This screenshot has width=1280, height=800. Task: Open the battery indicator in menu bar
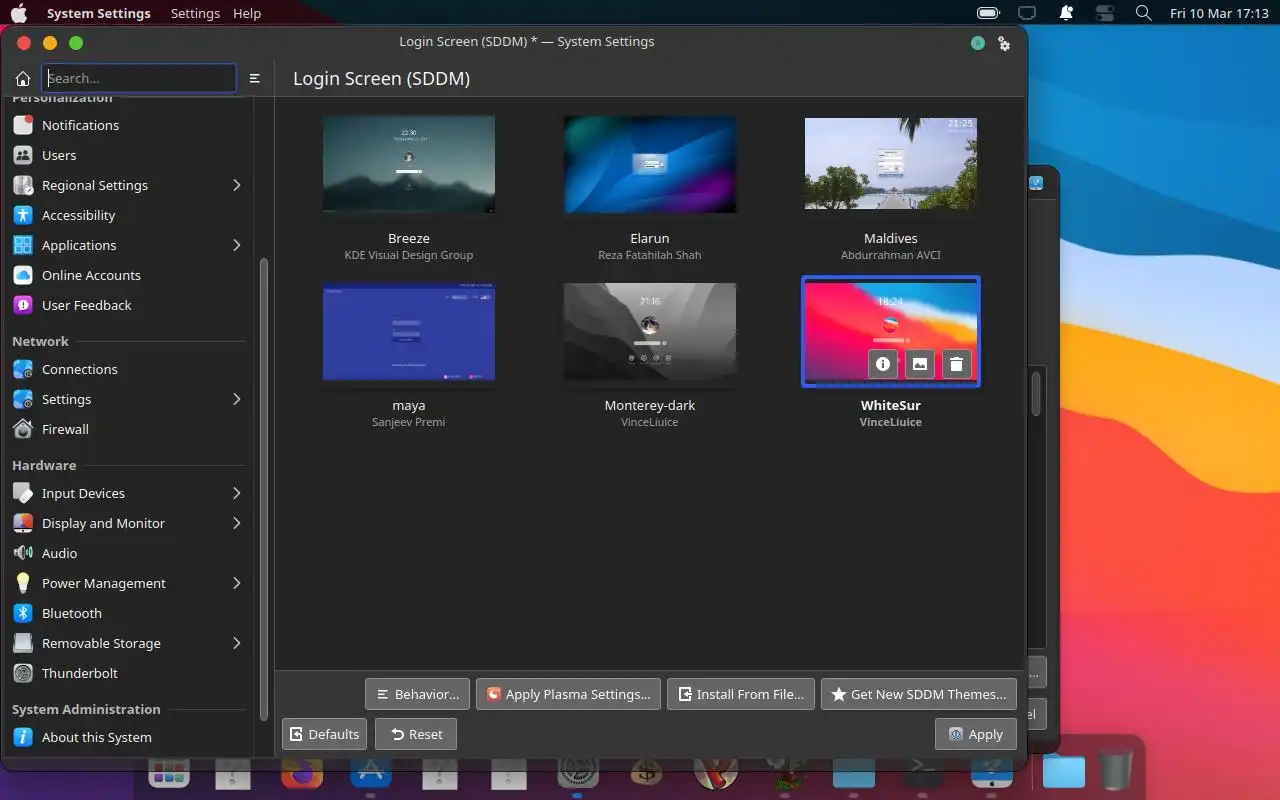pyautogui.click(x=988, y=13)
